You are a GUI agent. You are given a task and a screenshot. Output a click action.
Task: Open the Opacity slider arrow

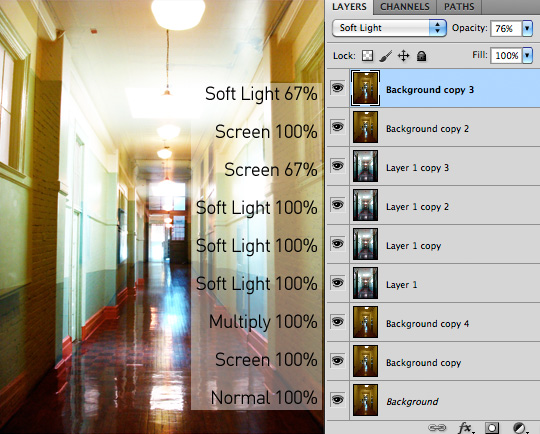527,28
